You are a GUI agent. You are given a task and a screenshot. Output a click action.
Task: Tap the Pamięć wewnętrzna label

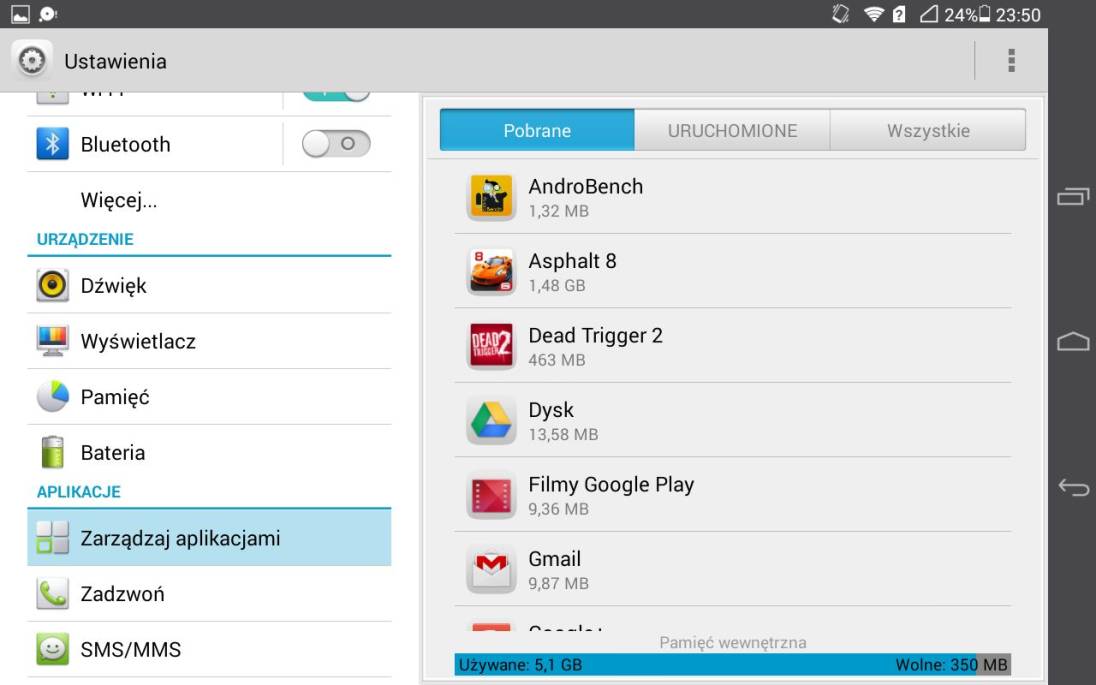coord(733,642)
